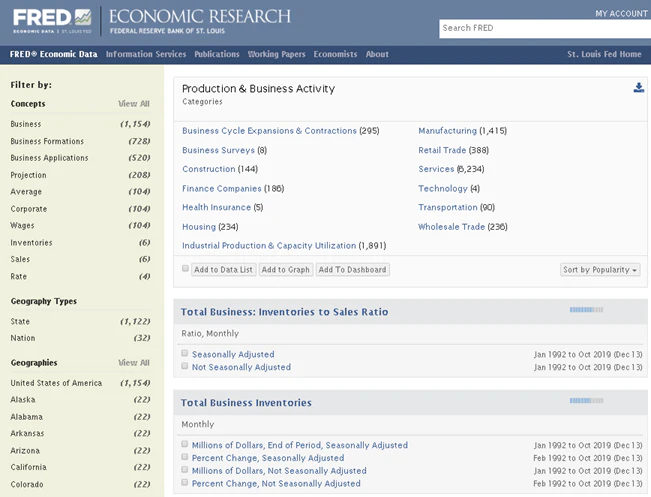Open Business Cycle Expansions & Contractions category
Screen dimensions: 651x497
point(269,131)
